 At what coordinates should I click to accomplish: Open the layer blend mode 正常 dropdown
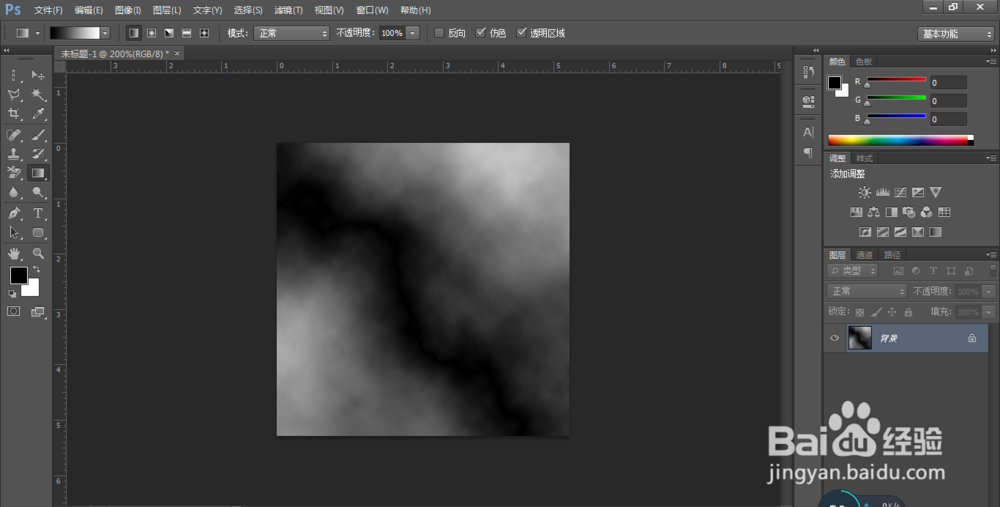(x=867, y=291)
